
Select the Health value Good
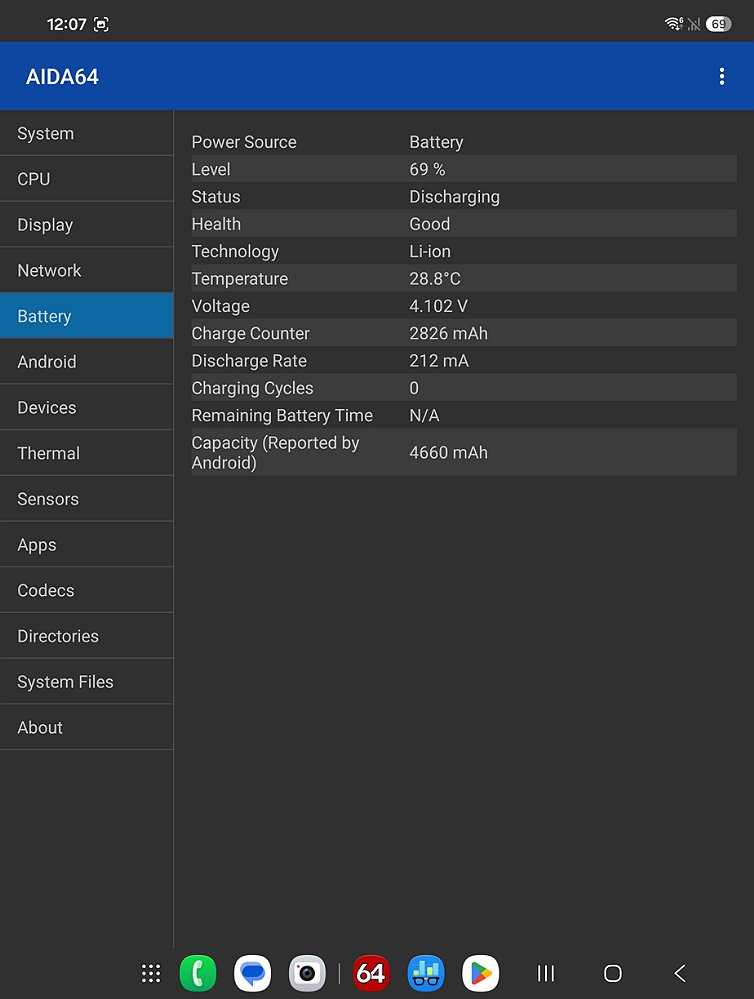pyautogui.click(x=430, y=224)
